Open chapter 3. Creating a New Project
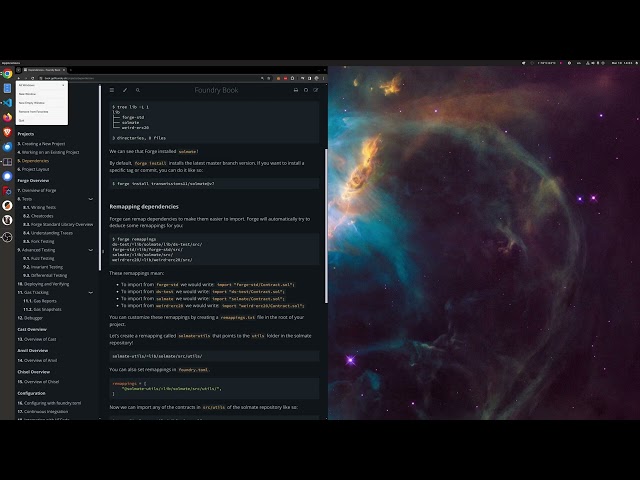 click(41, 144)
